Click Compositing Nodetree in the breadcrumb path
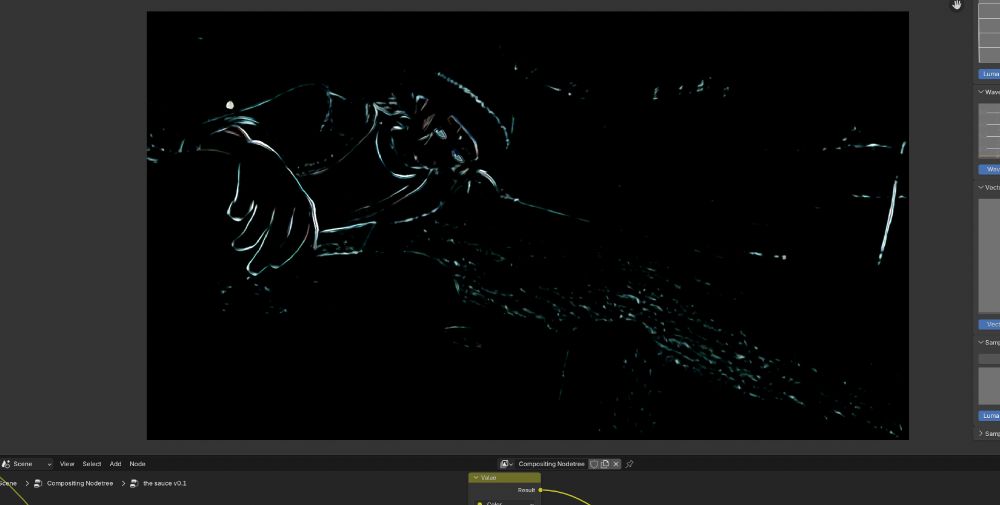The width and height of the screenshot is (1000, 505). click(x=80, y=483)
